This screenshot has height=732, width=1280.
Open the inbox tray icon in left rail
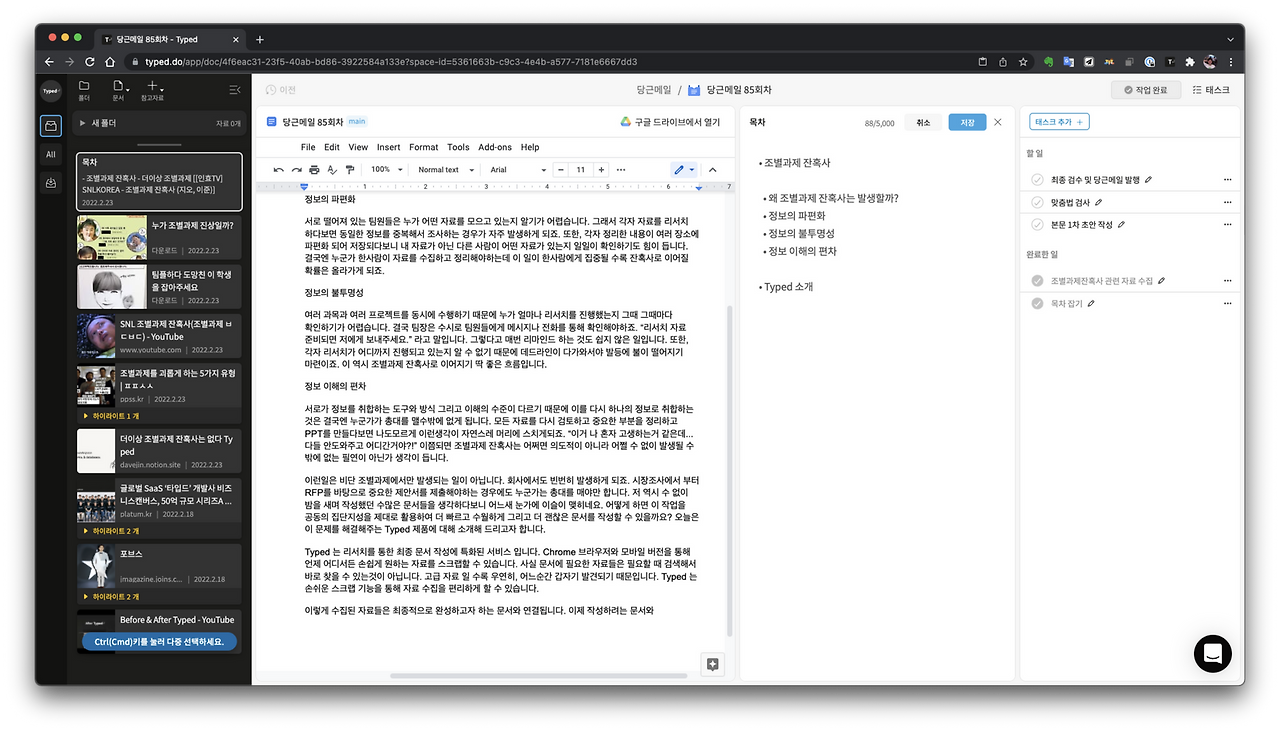click(x=51, y=125)
